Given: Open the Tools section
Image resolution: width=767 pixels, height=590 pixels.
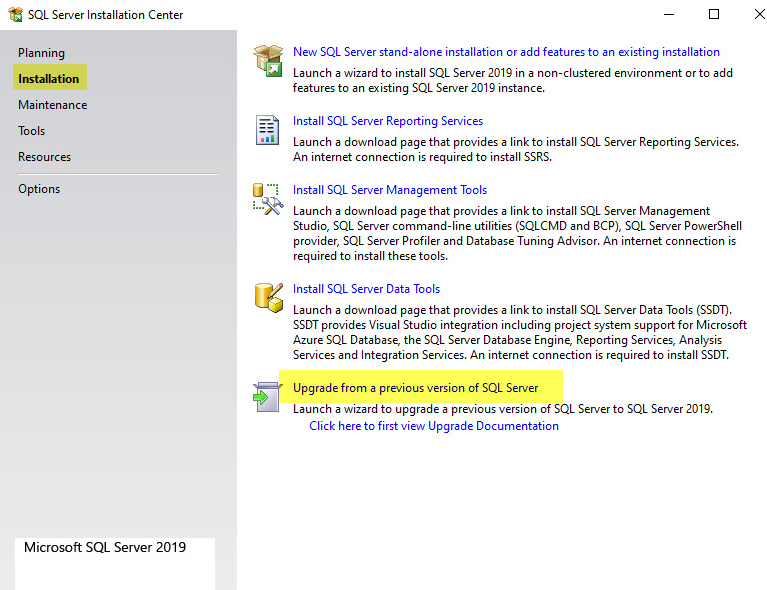Looking at the screenshot, I should tap(32, 131).
